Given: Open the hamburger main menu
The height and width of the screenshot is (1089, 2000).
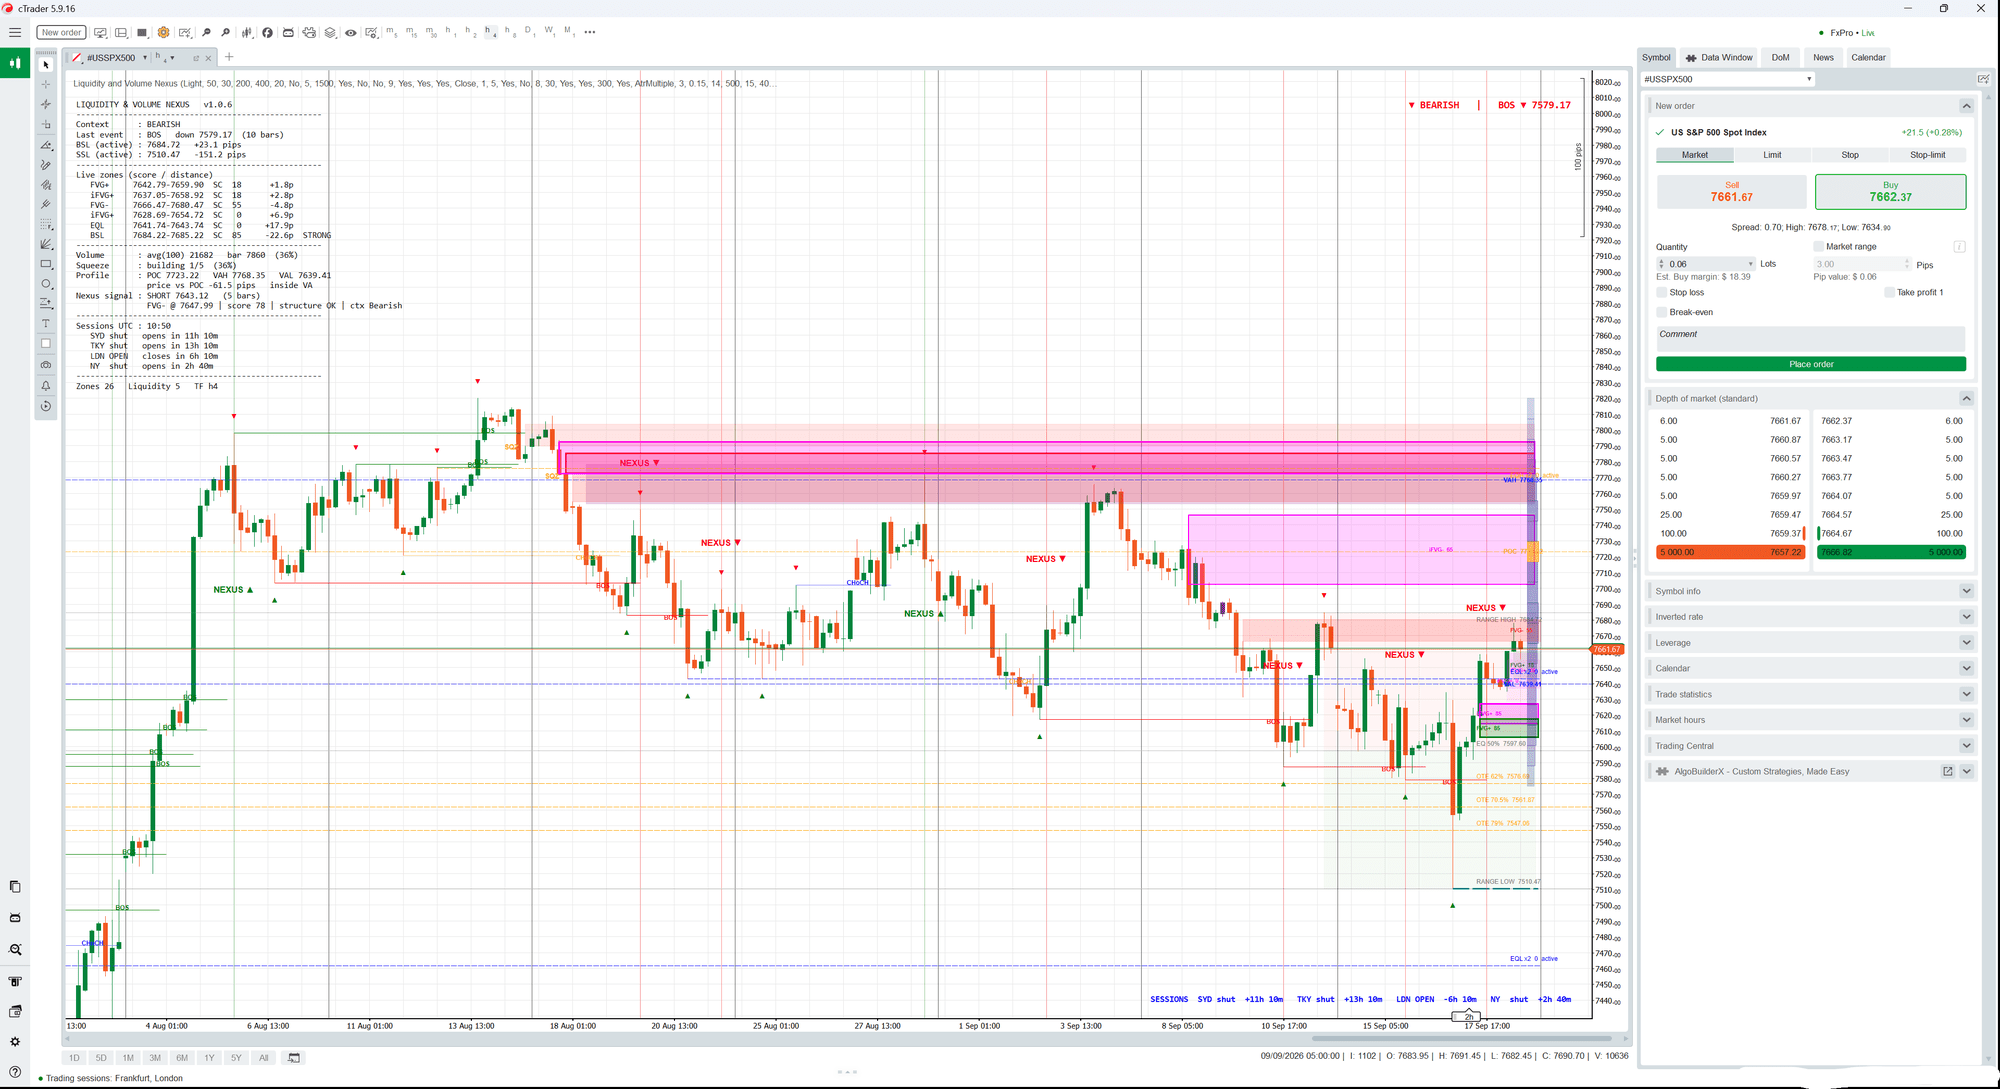Looking at the screenshot, I should (x=15, y=32).
